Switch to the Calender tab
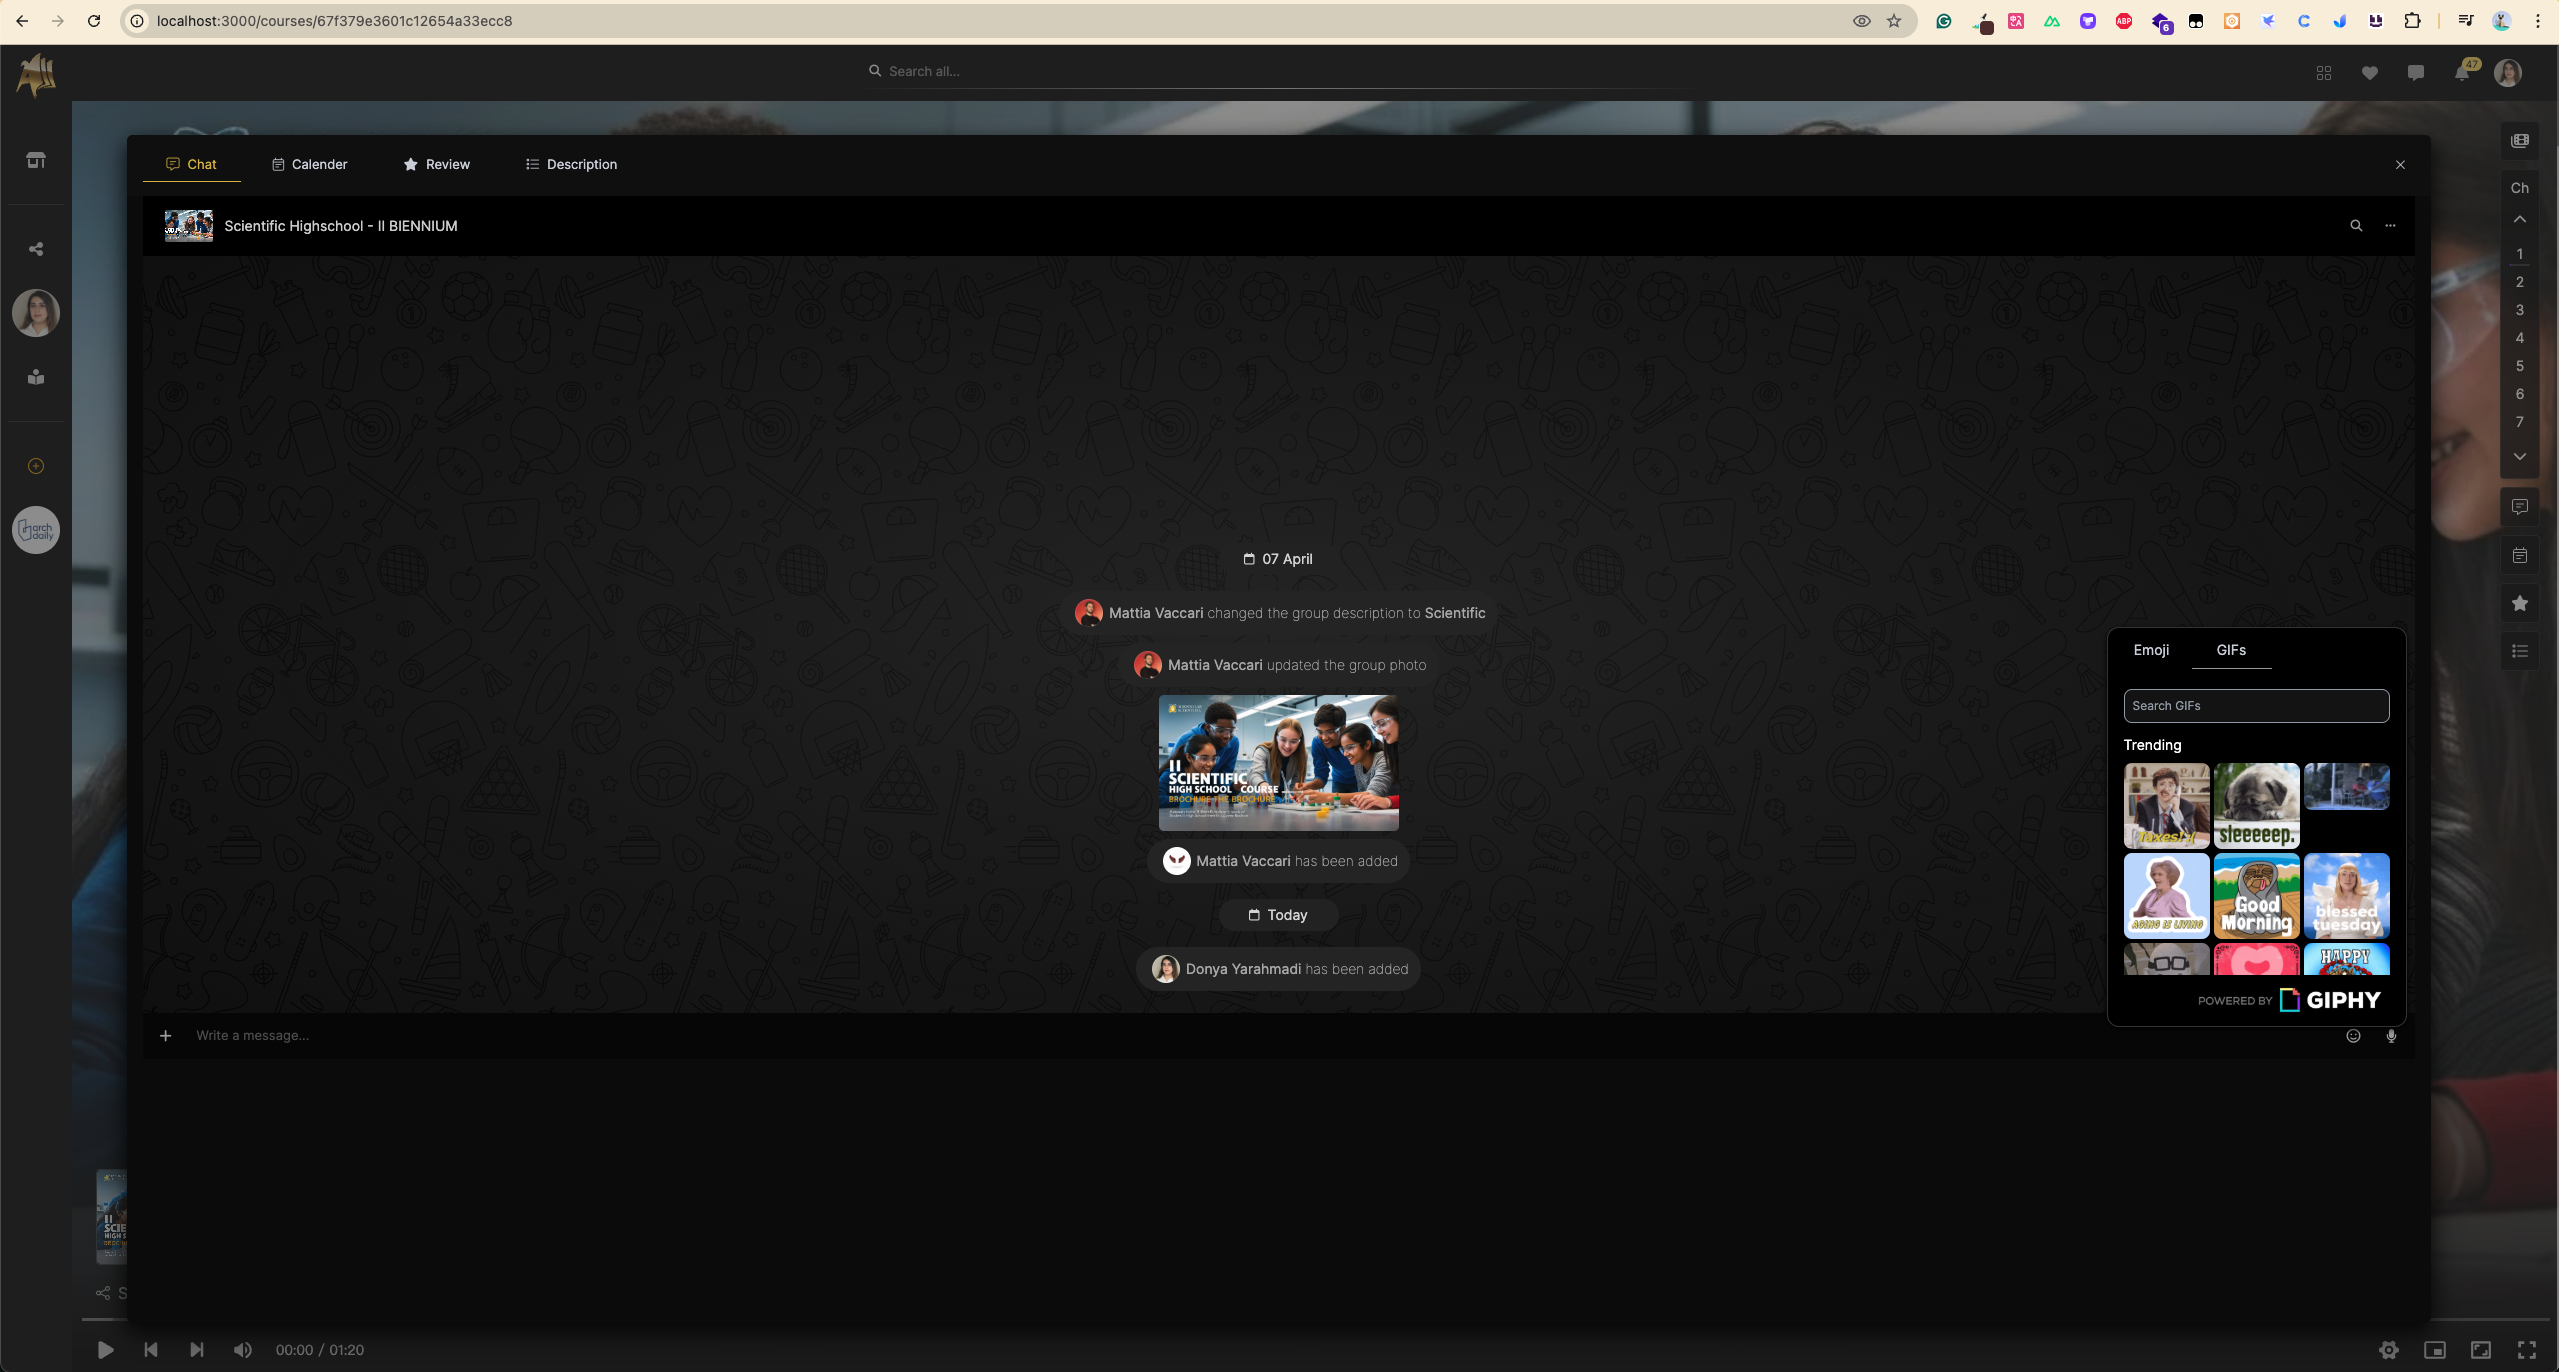The height and width of the screenshot is (1372, 2559). coord(309,164)
